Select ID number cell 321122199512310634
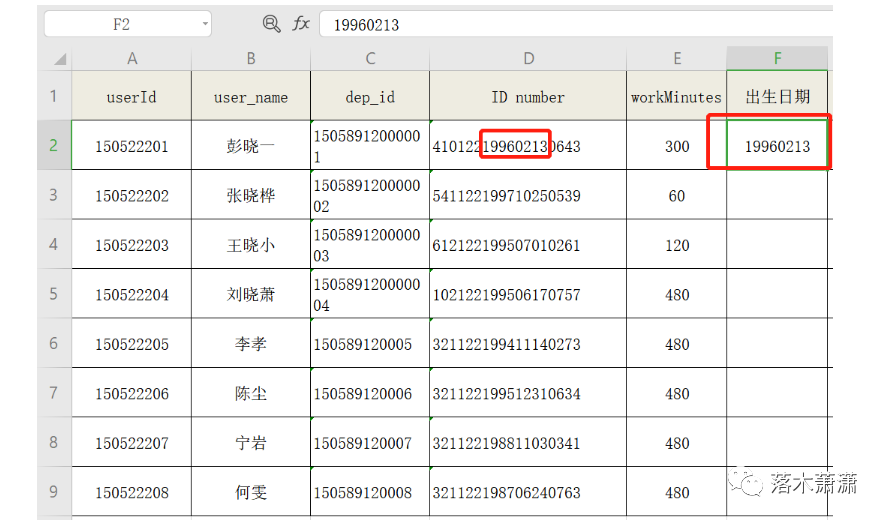This screenshot has width=886, height=522. (x=528, y=393)
